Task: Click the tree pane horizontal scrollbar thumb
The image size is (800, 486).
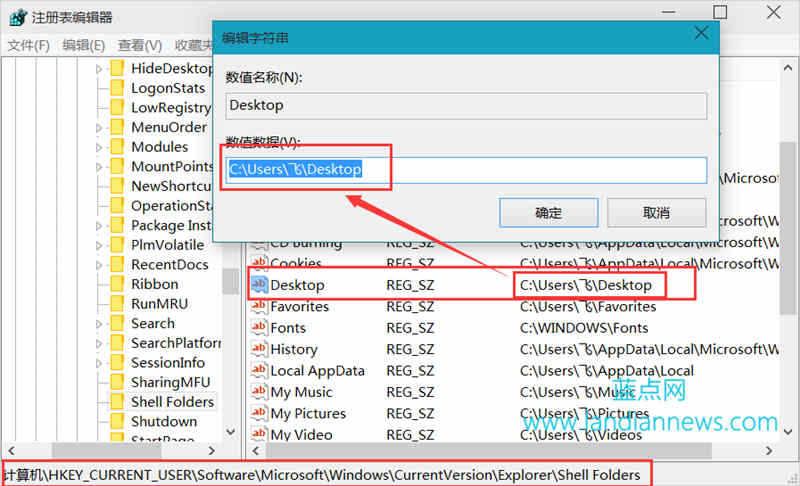Action: point(107,450)
